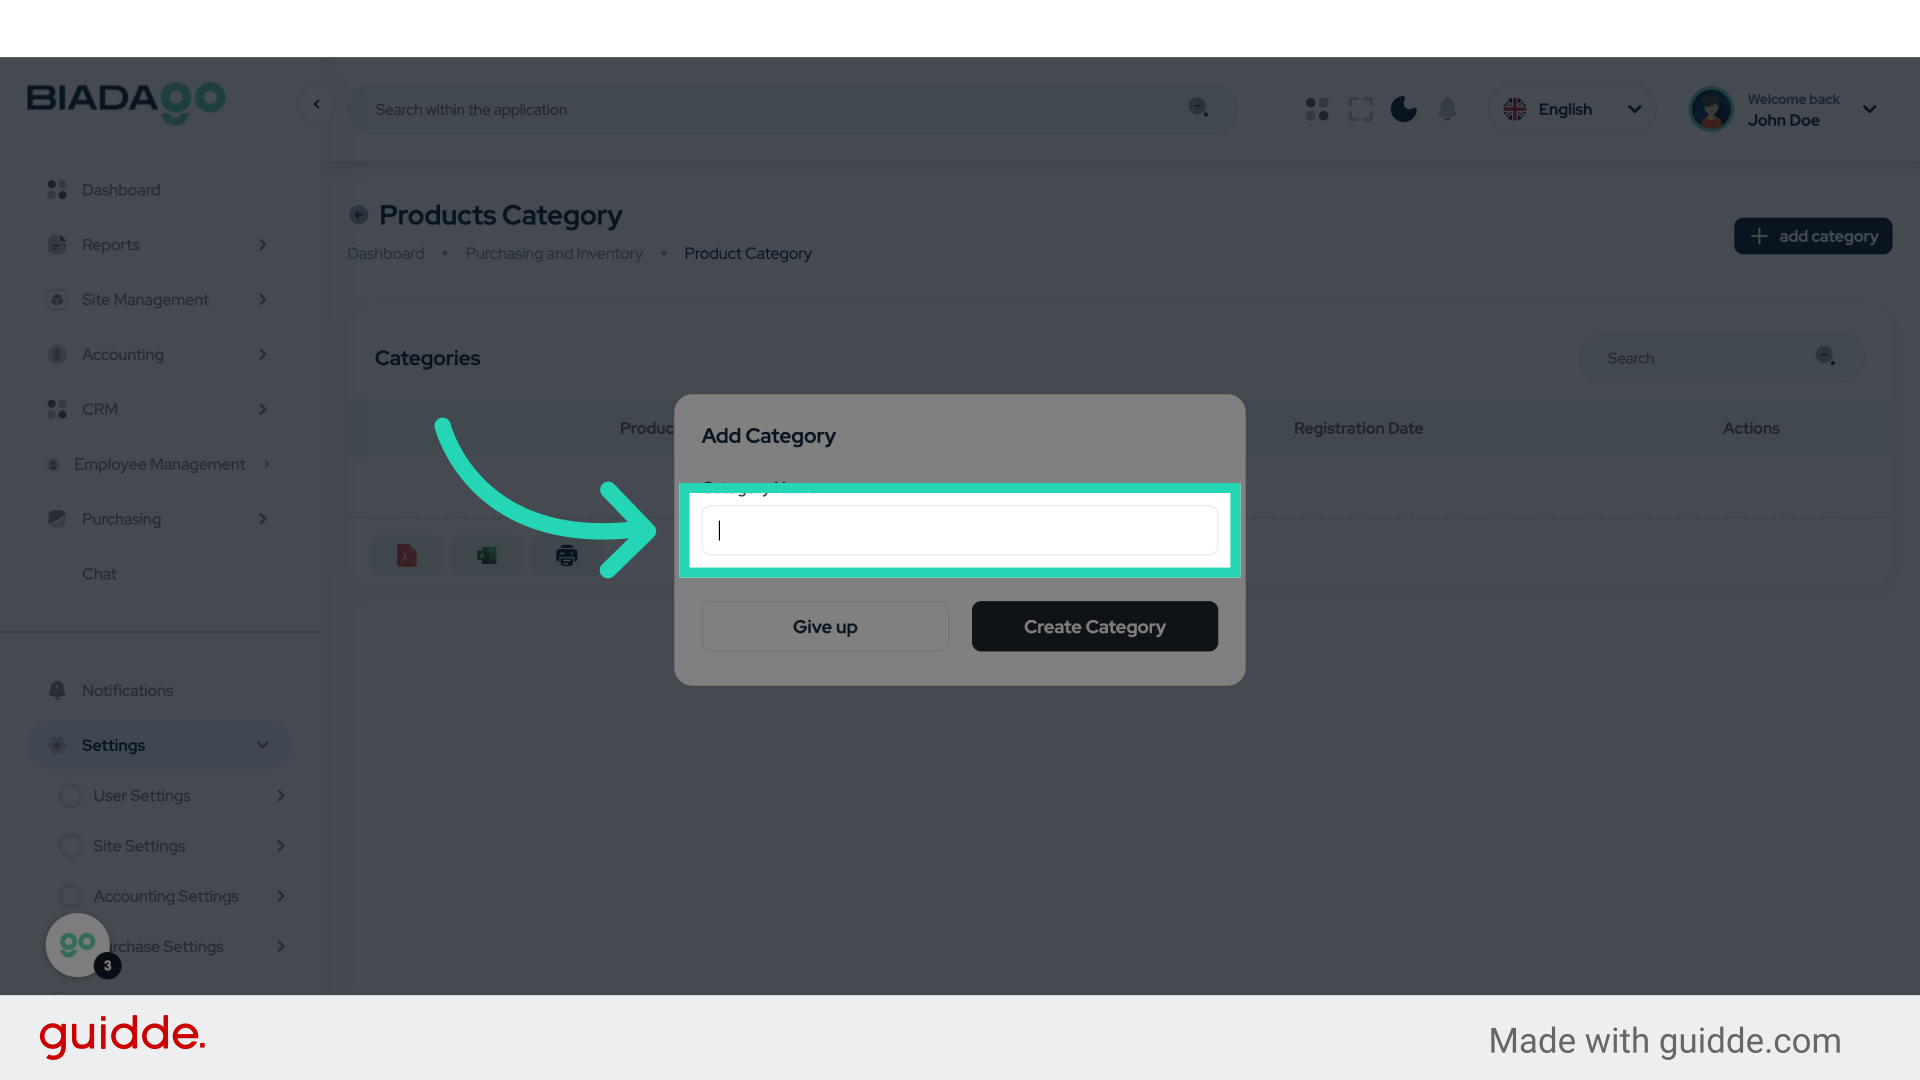The height and width of the screenshot is (1080, 1920).
Task: Toggle dark mode via moon icon
Action: (1403, 109)
